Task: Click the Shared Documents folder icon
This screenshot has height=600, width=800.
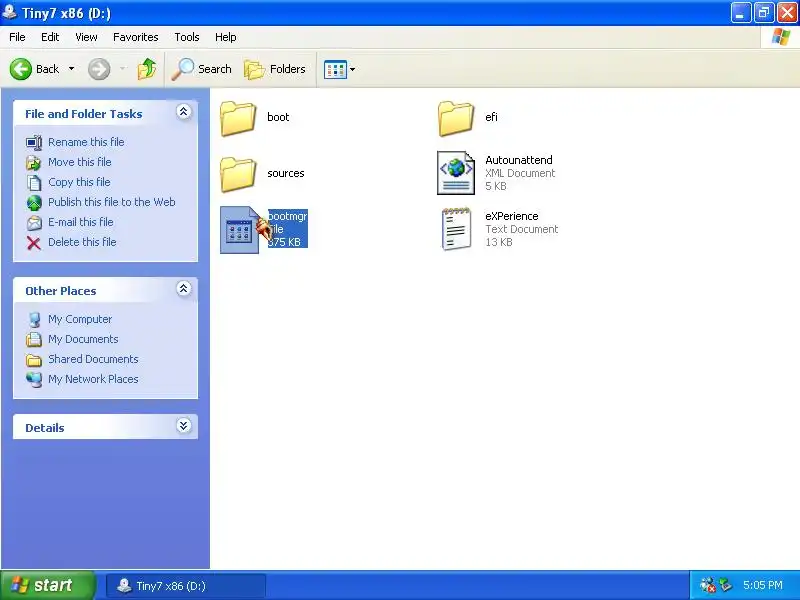Action: pyautogui.click(x=34, y=360)
